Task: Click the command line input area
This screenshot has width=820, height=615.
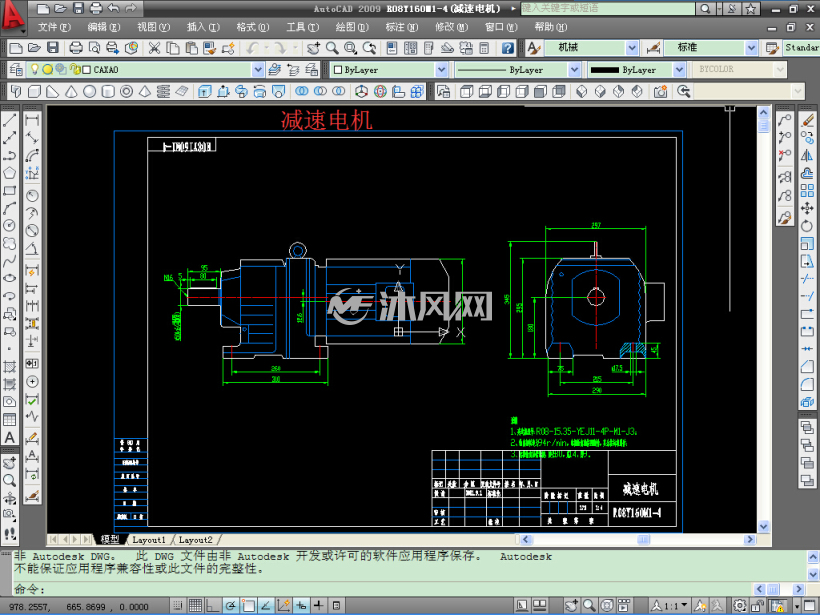Action: pyautogui.click(x=384, y=589)
